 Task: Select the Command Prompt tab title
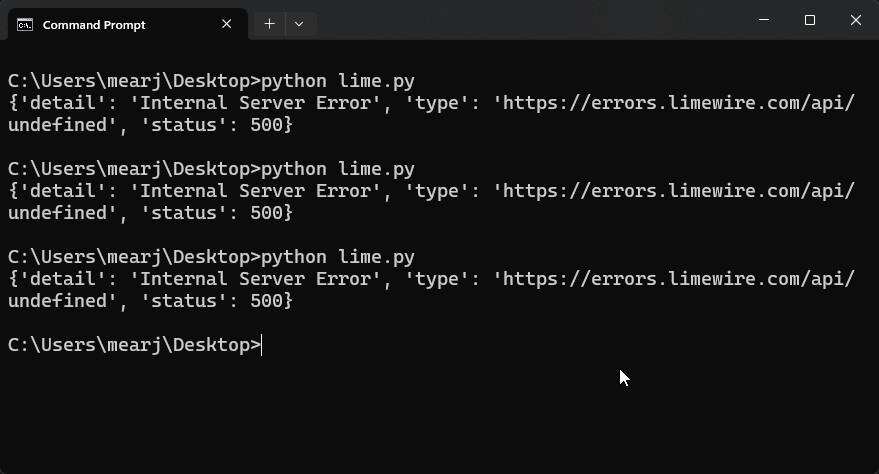[94, 25]
